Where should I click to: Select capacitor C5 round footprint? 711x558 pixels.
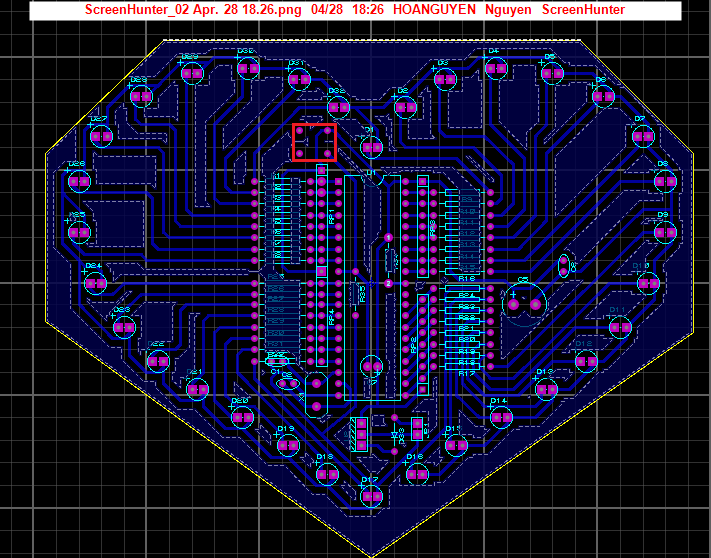(524, 304)
